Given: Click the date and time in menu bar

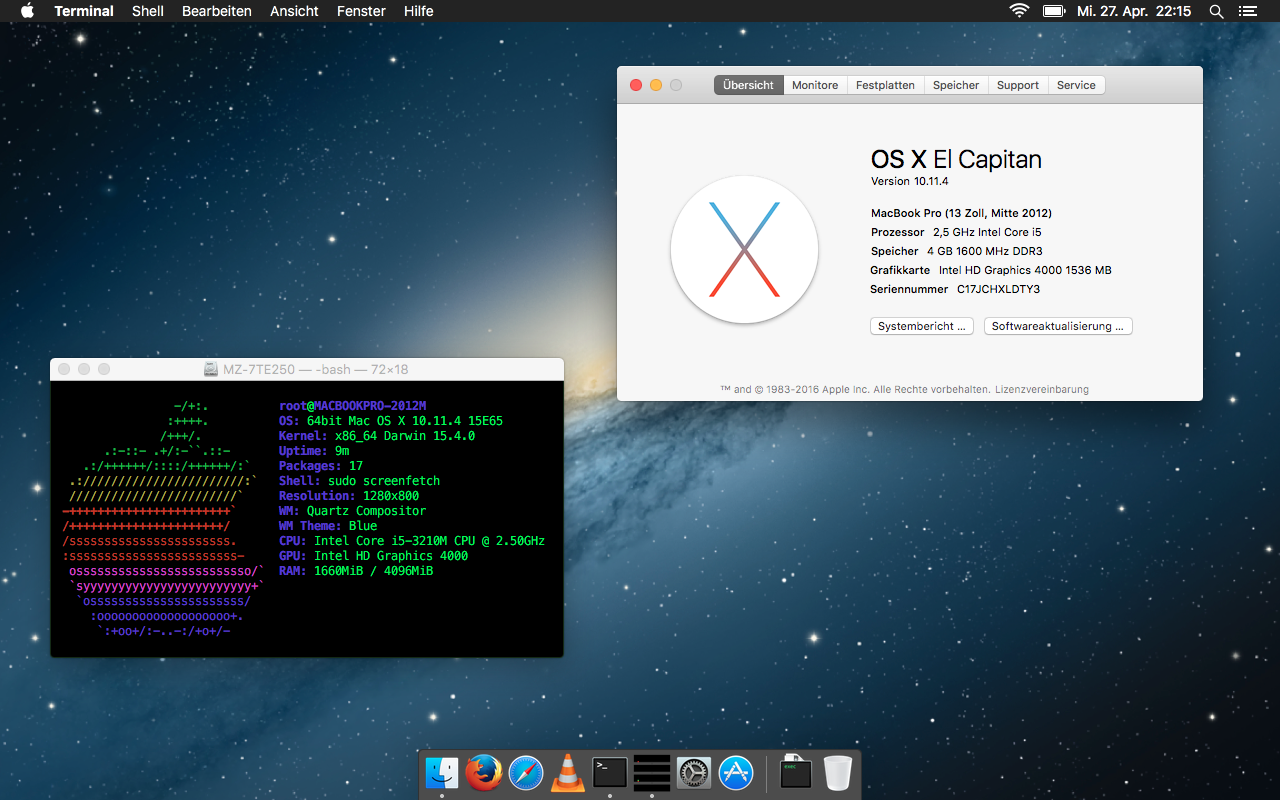Looking at the screenshot, I should (x=1134, y=11).
